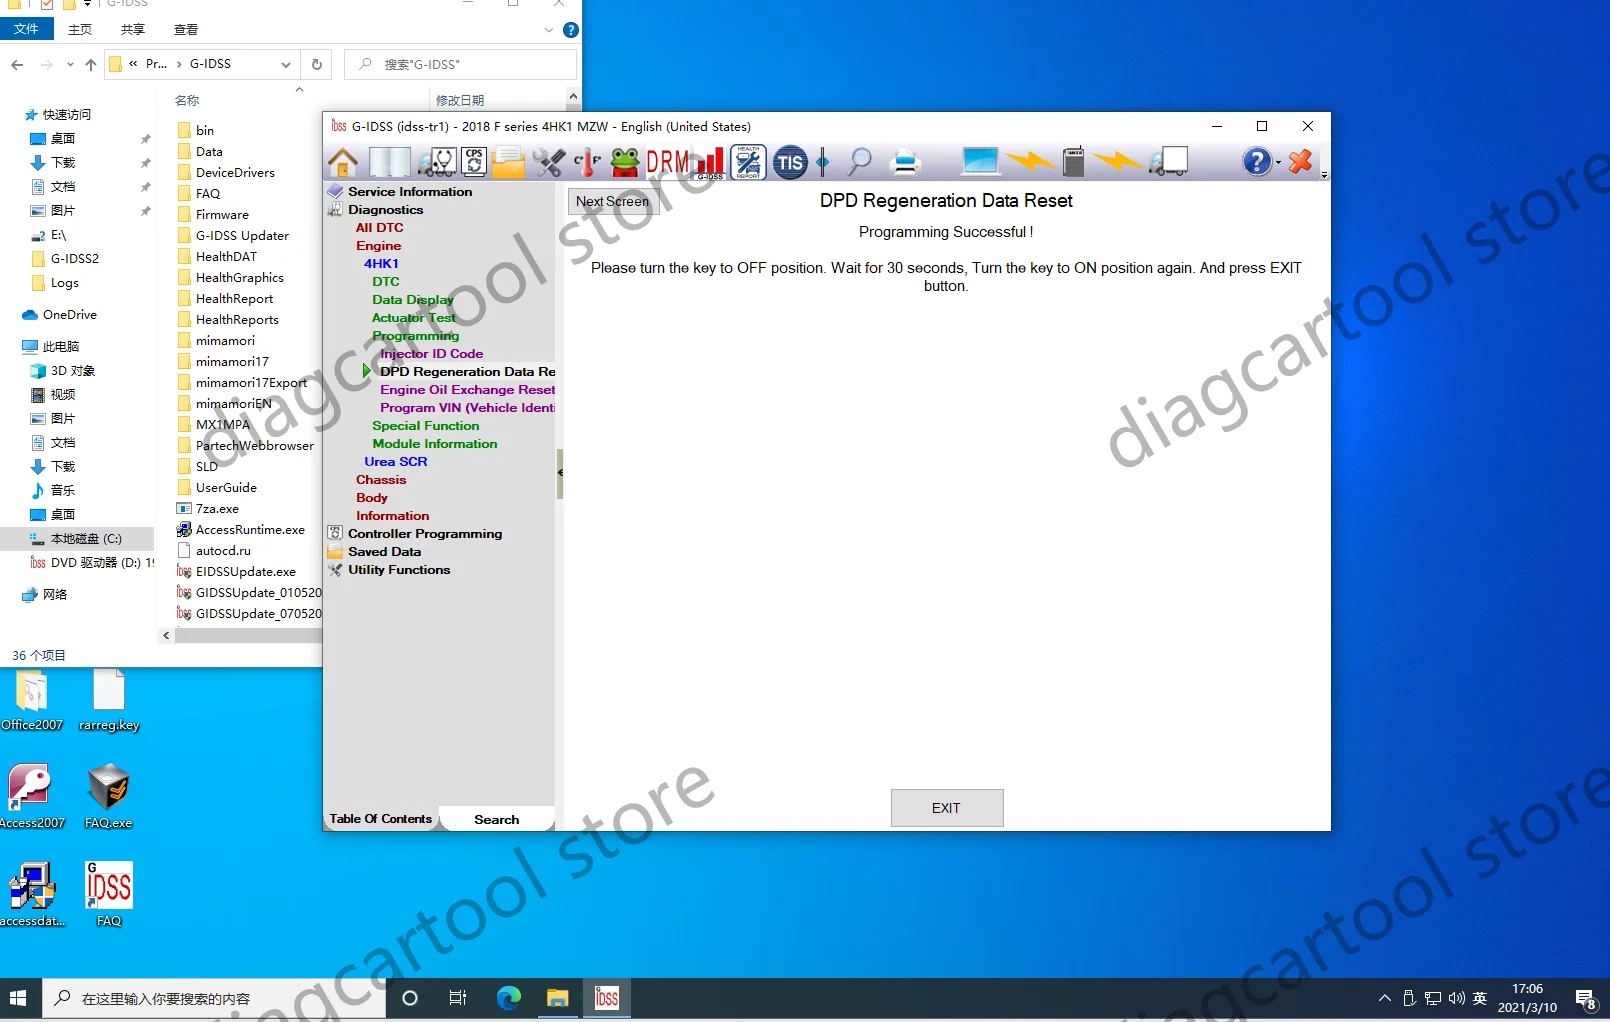Select Injector ID Code in the tree
Image resolution: width=1610 pixels, height=1022 pixels.
pos(431,354)
